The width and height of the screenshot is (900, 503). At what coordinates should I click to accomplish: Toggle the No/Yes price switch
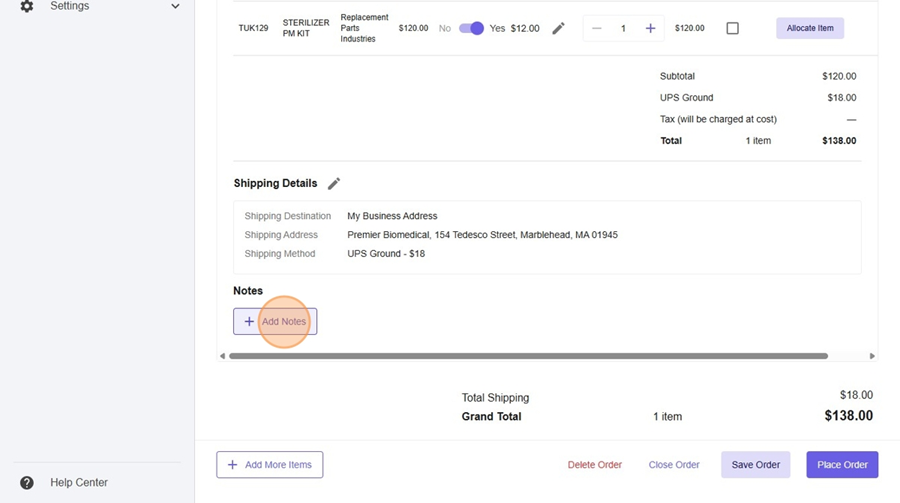(471, 28)
